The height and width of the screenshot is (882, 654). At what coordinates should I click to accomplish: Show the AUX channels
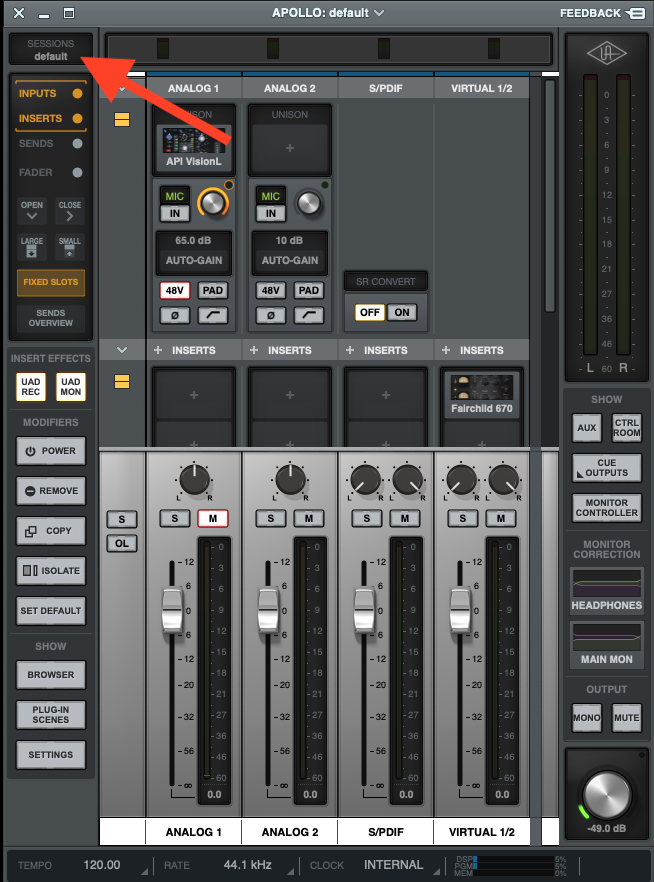(587, 428)
